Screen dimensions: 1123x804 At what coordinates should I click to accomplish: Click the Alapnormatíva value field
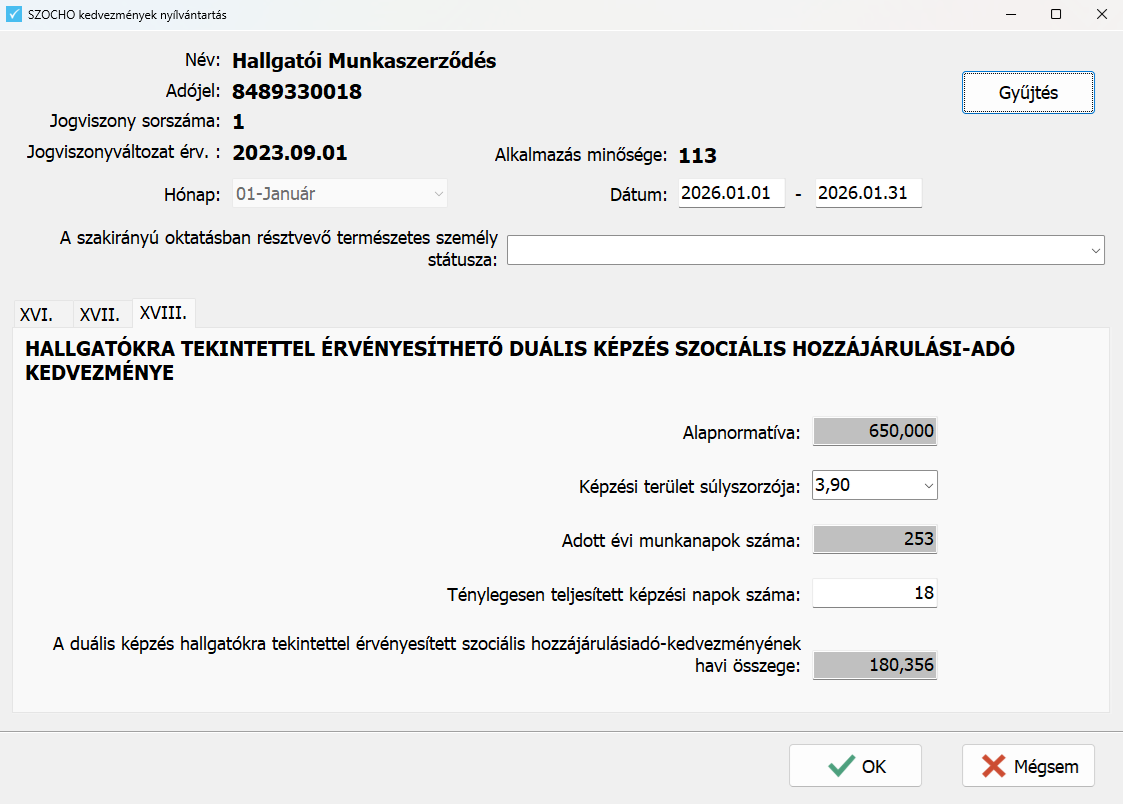pyautogui.click(x=875, y=432)
